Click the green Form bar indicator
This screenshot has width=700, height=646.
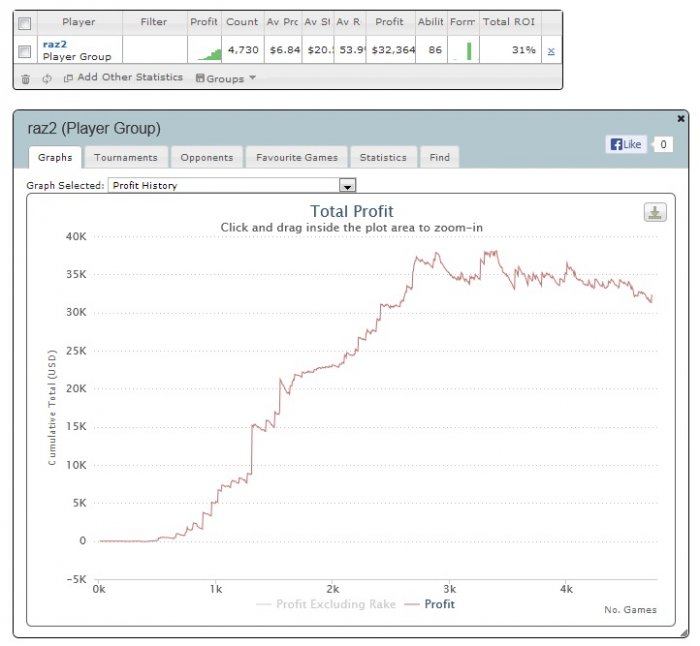469,51
